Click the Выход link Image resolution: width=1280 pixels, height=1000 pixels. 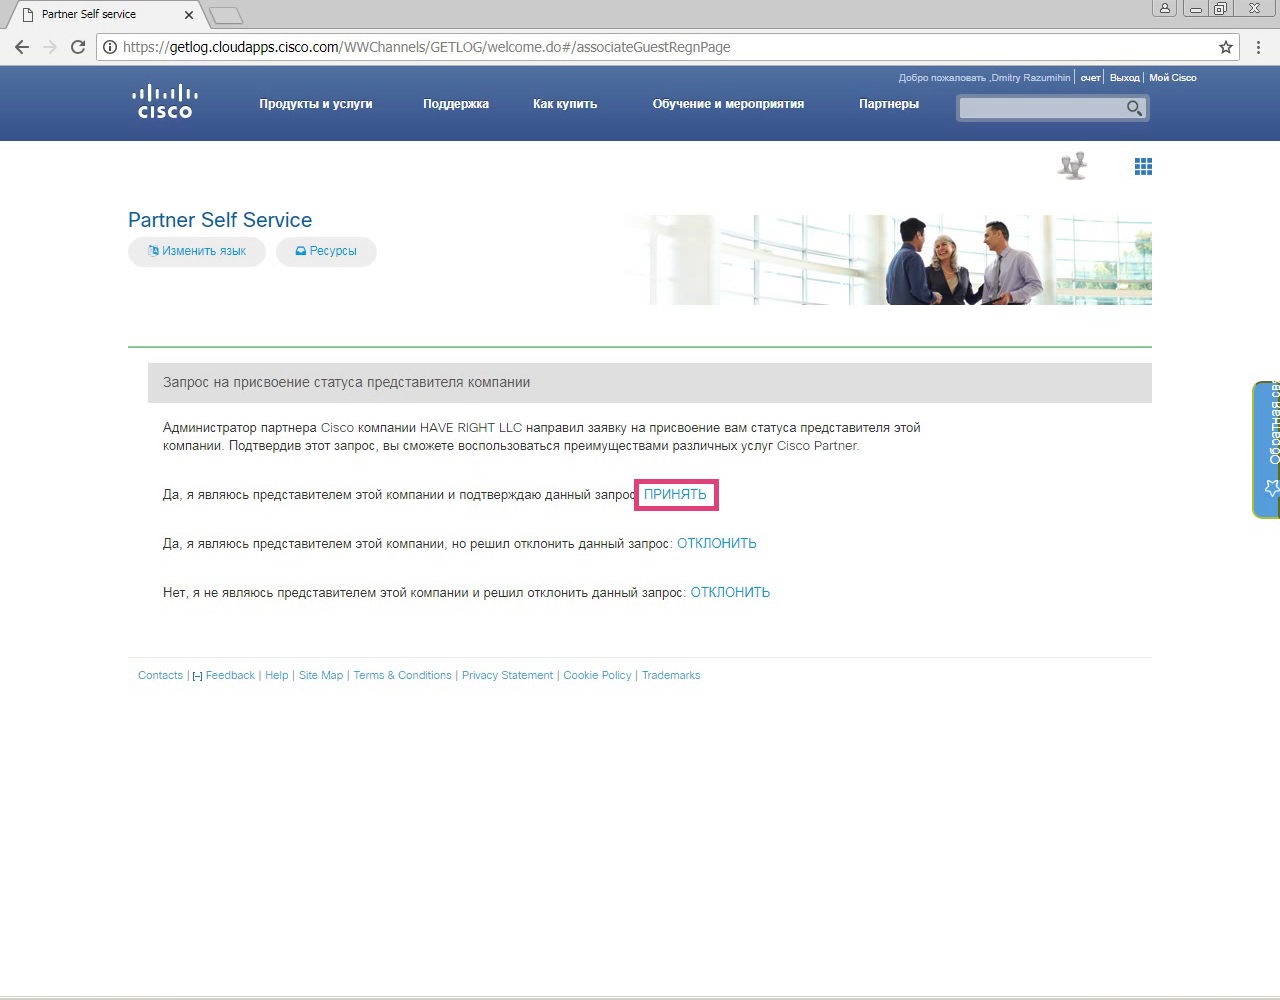(x=1124, y=77)
